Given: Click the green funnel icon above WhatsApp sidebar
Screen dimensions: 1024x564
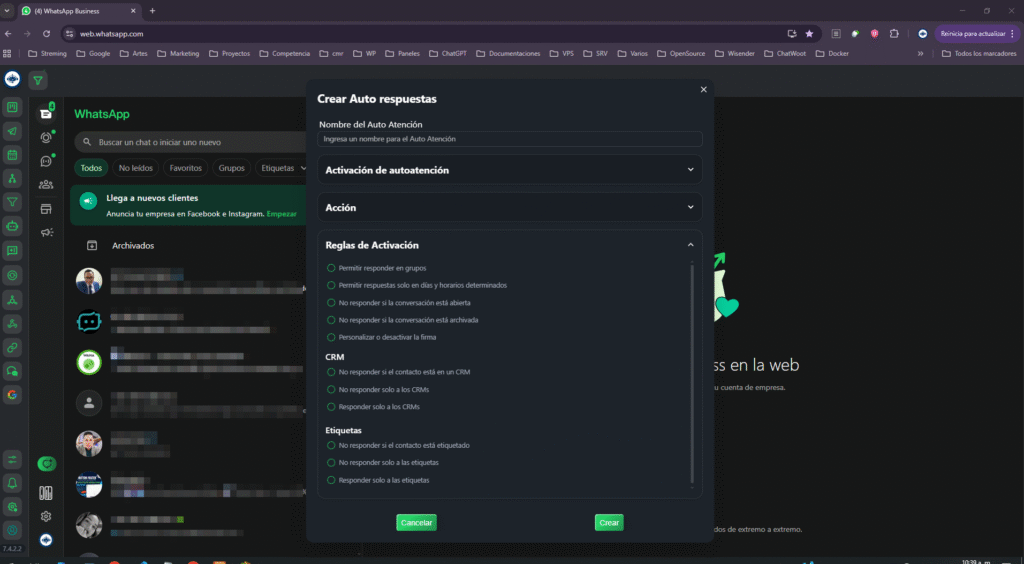Looking at the screenshot, I should point(38,81).
